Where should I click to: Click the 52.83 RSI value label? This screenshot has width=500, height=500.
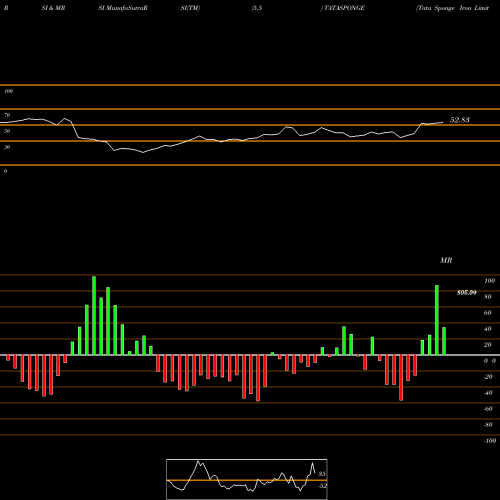coord(460,120)
